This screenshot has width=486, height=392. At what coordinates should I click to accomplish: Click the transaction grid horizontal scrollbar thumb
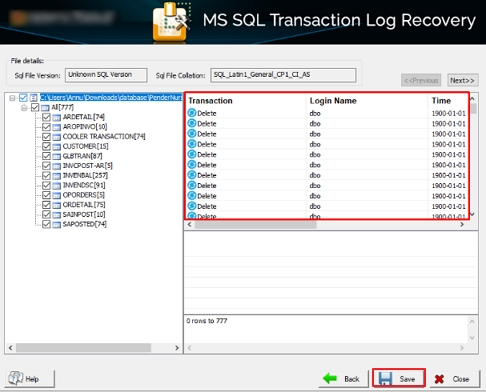[x=256, y=225]
